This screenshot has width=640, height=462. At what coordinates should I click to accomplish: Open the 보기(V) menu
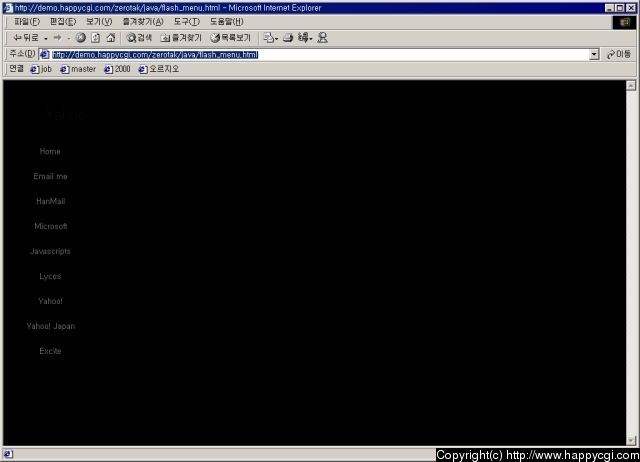pyautogui.click(x=99, y=22)
